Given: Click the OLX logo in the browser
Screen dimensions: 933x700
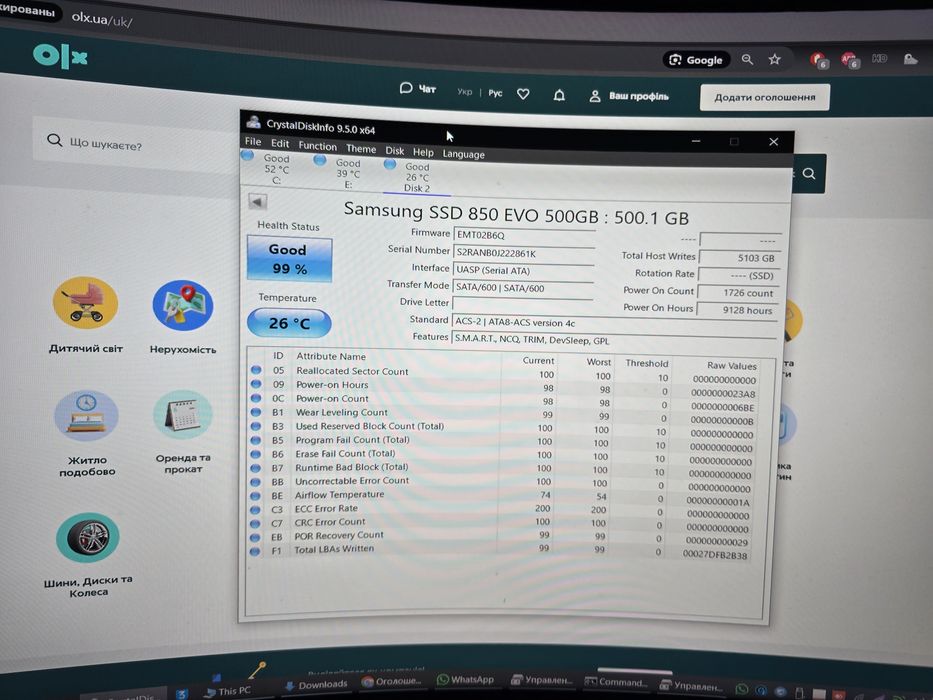Looking at the screenshot, I should (x=60, y=56).
